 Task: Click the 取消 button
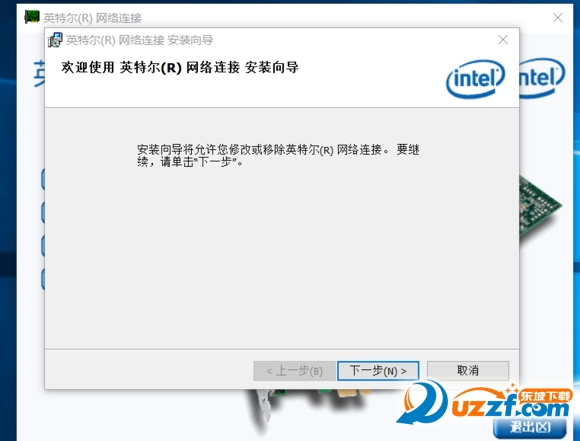point(468,370)
